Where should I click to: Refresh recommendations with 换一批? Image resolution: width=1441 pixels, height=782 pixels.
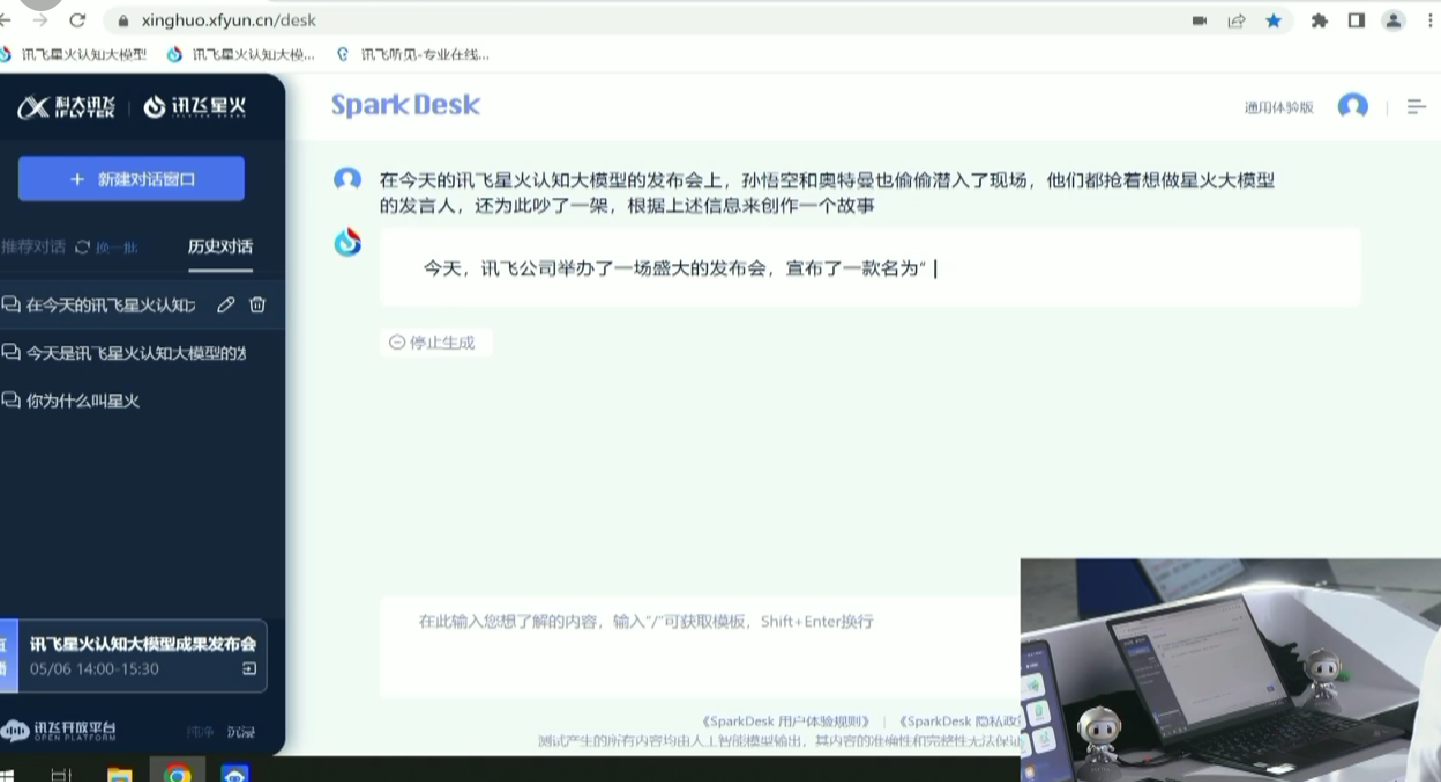(x=107, y=247)
